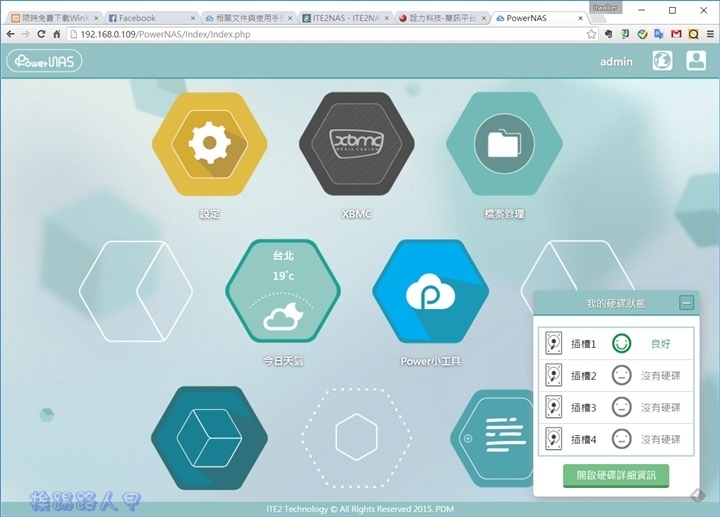Click the user profile icon beside admin
This screenshot has height=517, width=720.
(696, 61)
